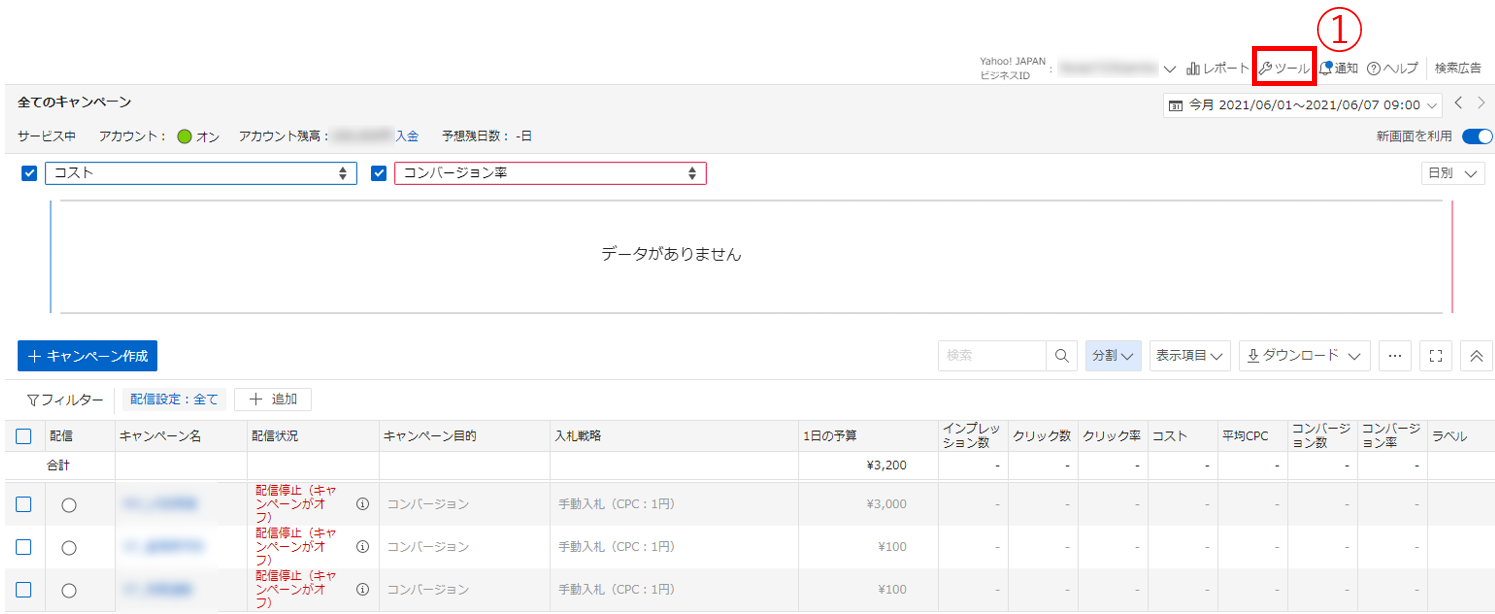The height and width of the screenshot is (614, 1495).
Task: Open the ヘルプ help icon
Action: (1374, 68)
